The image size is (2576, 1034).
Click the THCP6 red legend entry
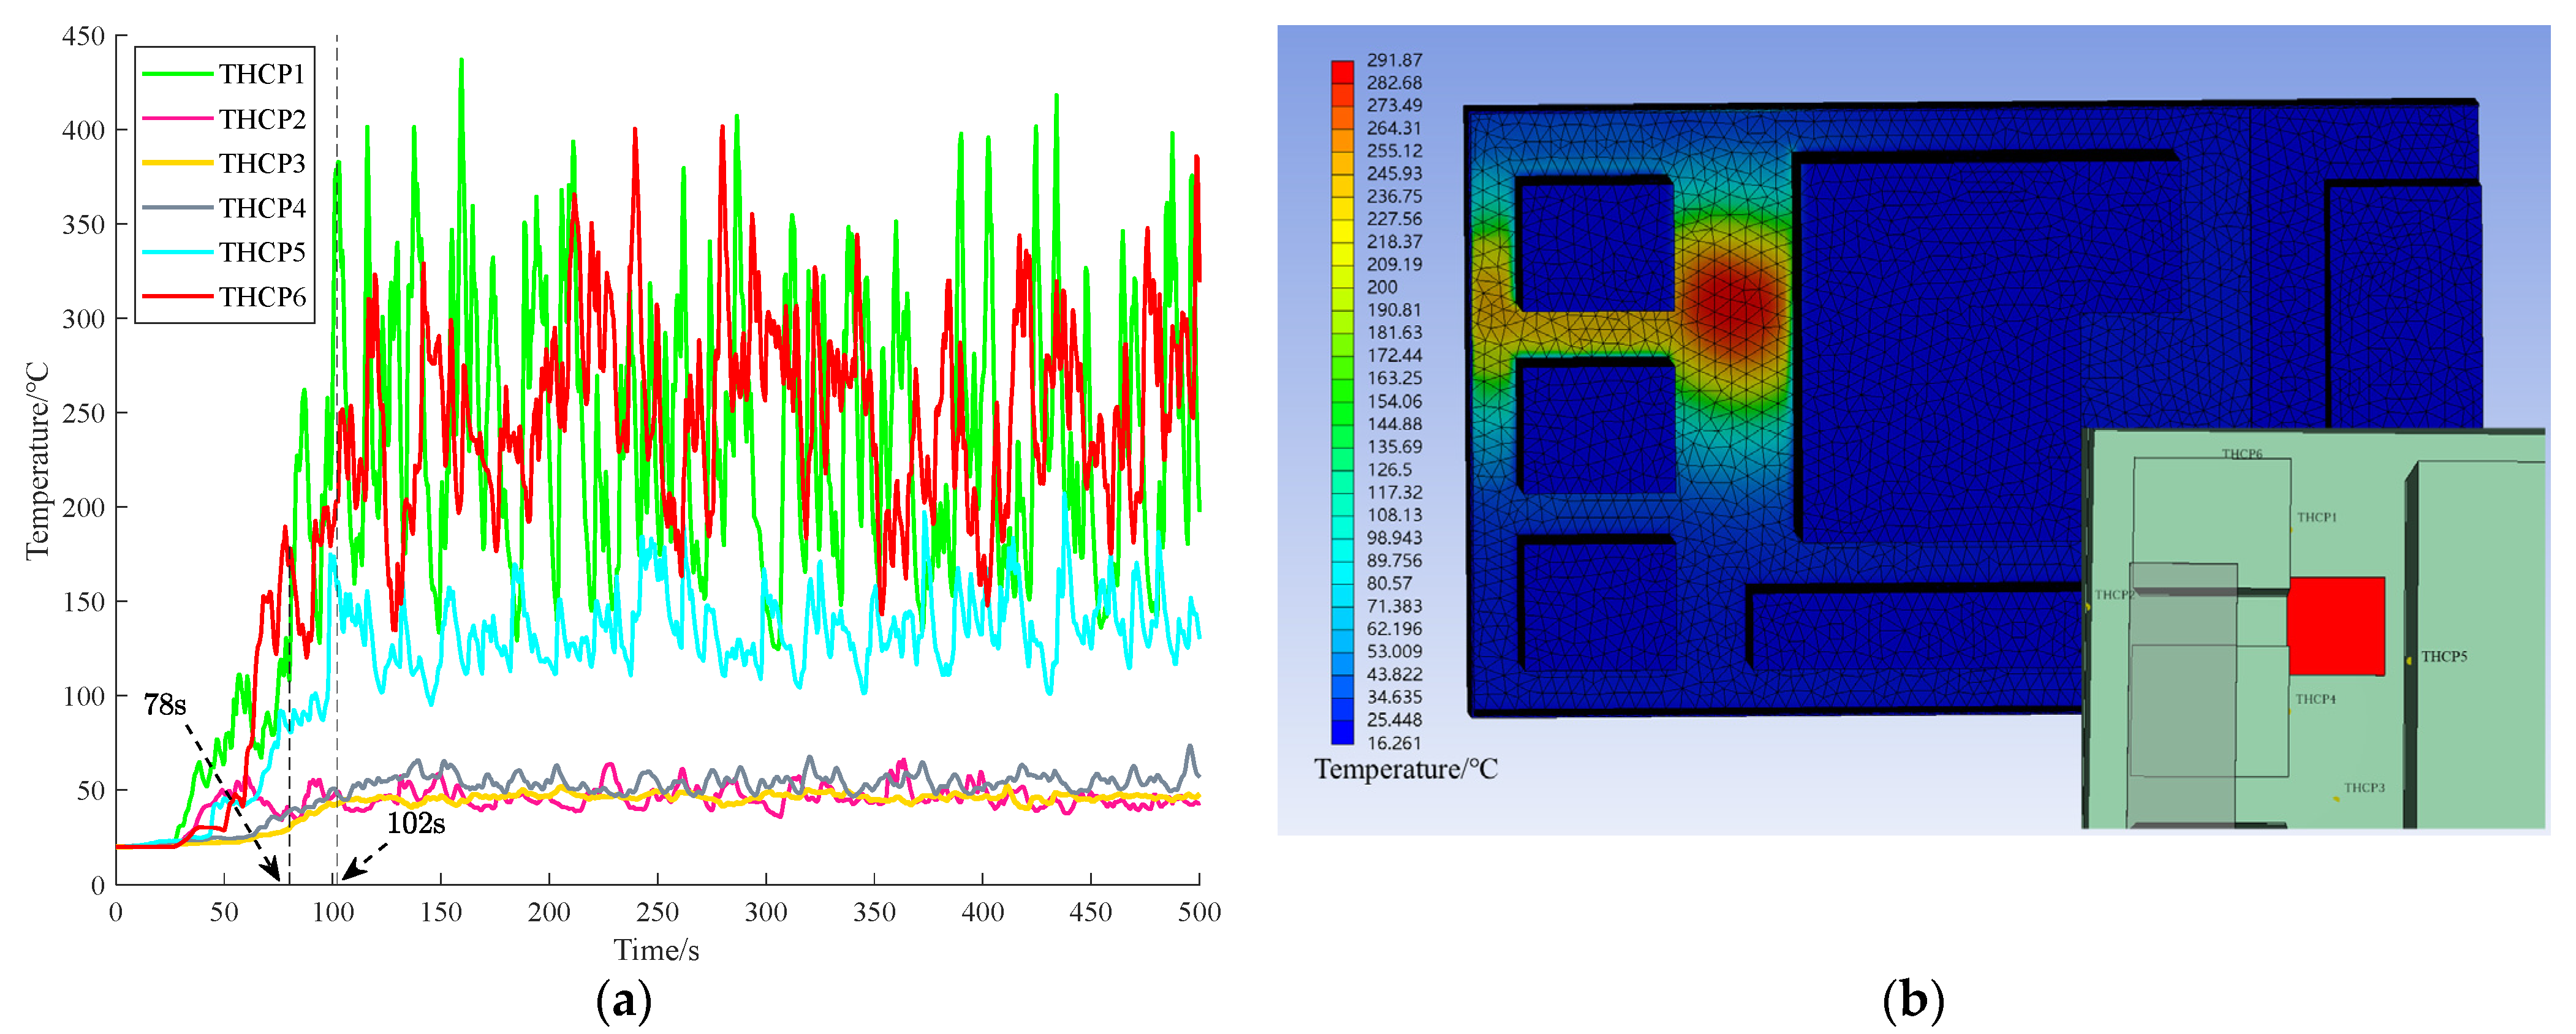(x=261, y=297)
